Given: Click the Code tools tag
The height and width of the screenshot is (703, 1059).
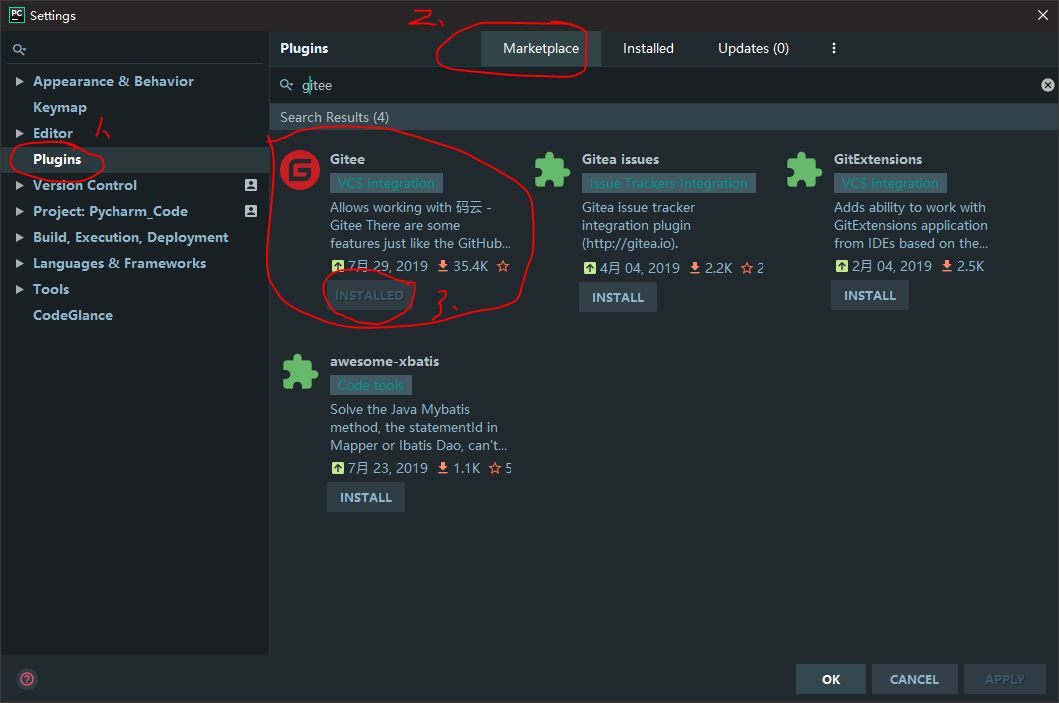Looking at the screenshot, I should (x=371, y=385).
